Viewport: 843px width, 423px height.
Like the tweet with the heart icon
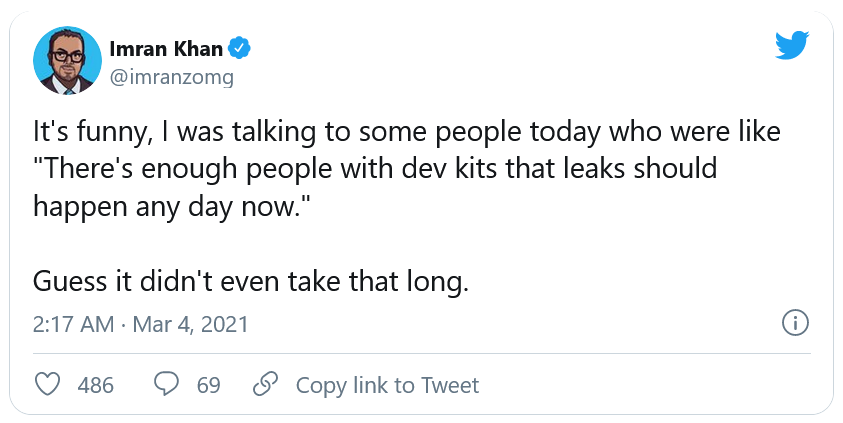[47, 385]
